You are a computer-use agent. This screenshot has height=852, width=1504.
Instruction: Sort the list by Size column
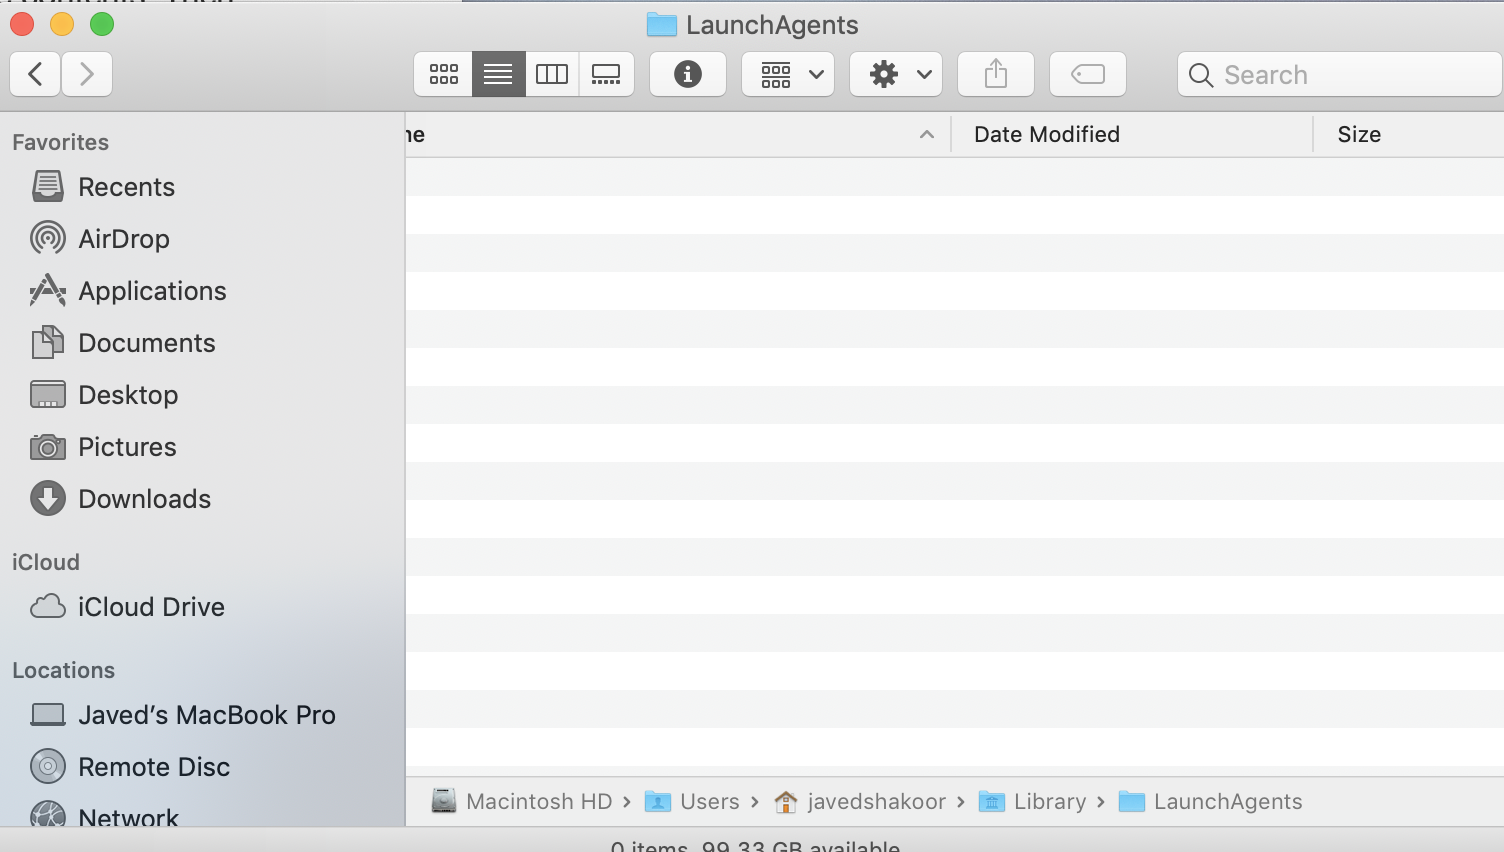[1359, 134]
